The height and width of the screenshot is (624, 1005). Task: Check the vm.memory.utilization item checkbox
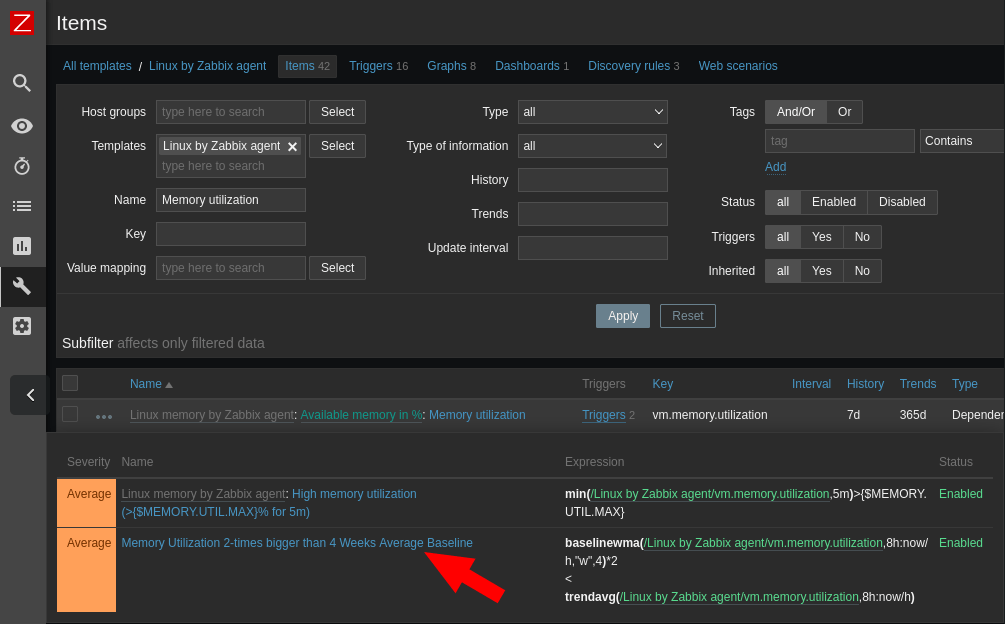[x=69, y=414]
